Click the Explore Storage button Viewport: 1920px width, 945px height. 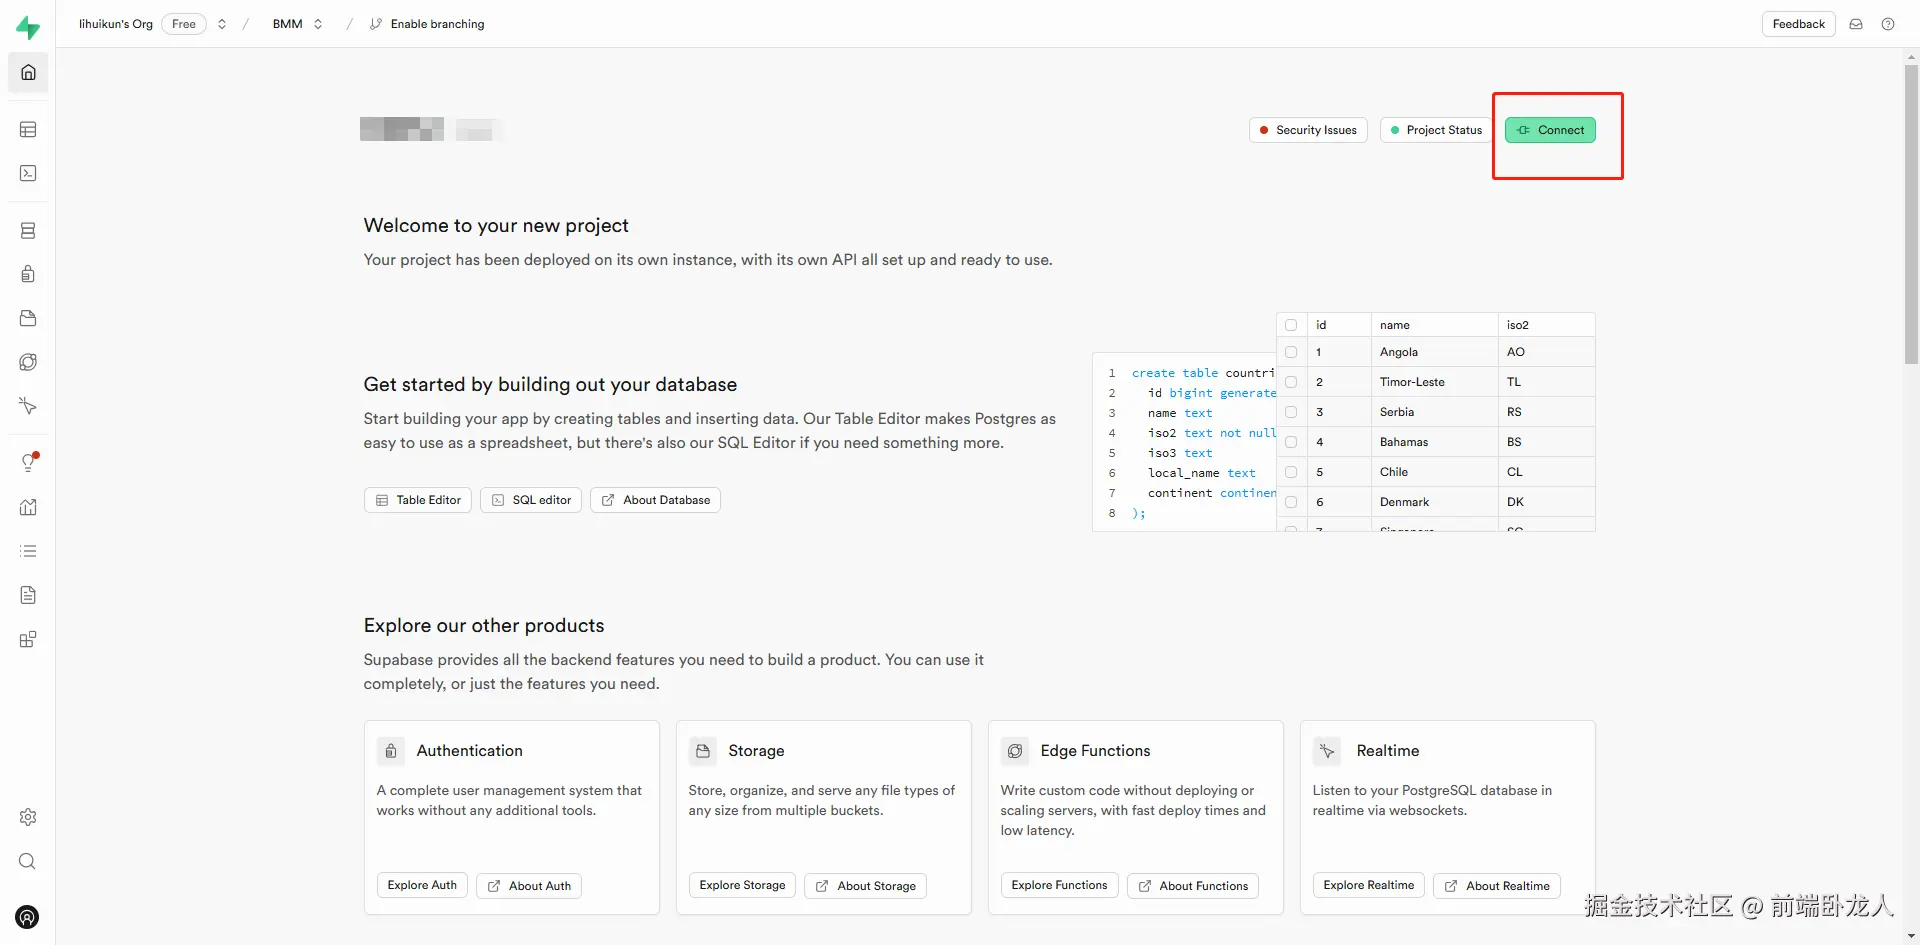point(742,885)
